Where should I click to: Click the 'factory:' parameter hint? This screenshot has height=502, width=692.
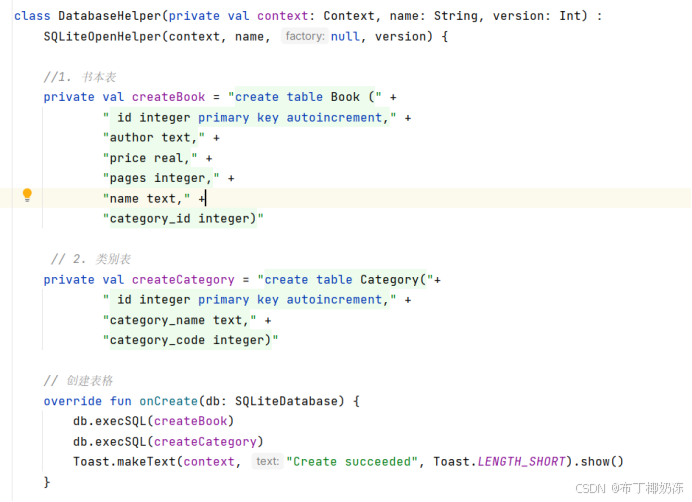pos(305,36)
